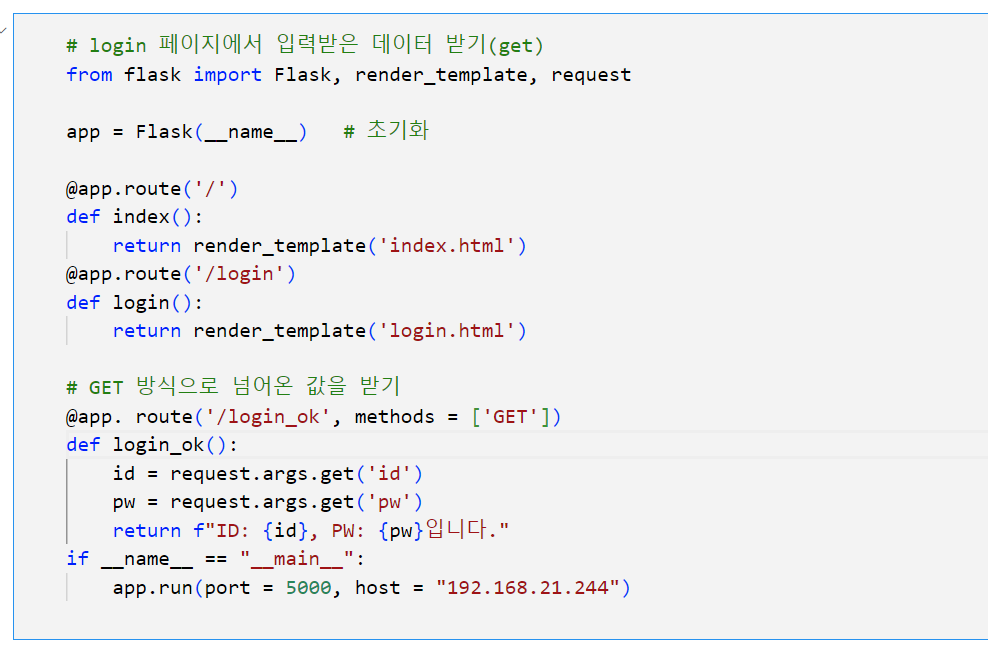Click the 'def login():' line

coord(135,302)
